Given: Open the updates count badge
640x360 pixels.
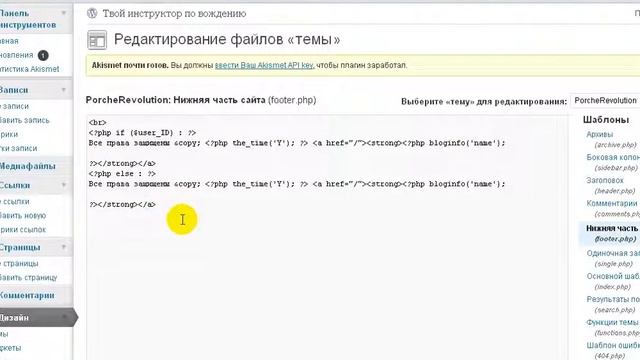Looking at the screenshot, I should pos(43,55).
